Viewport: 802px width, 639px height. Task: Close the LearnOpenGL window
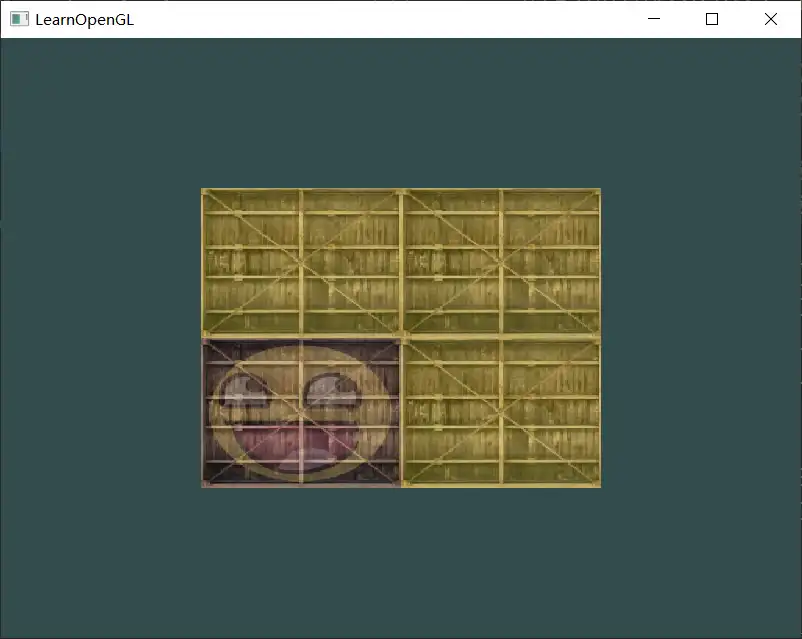pos(771,19)
